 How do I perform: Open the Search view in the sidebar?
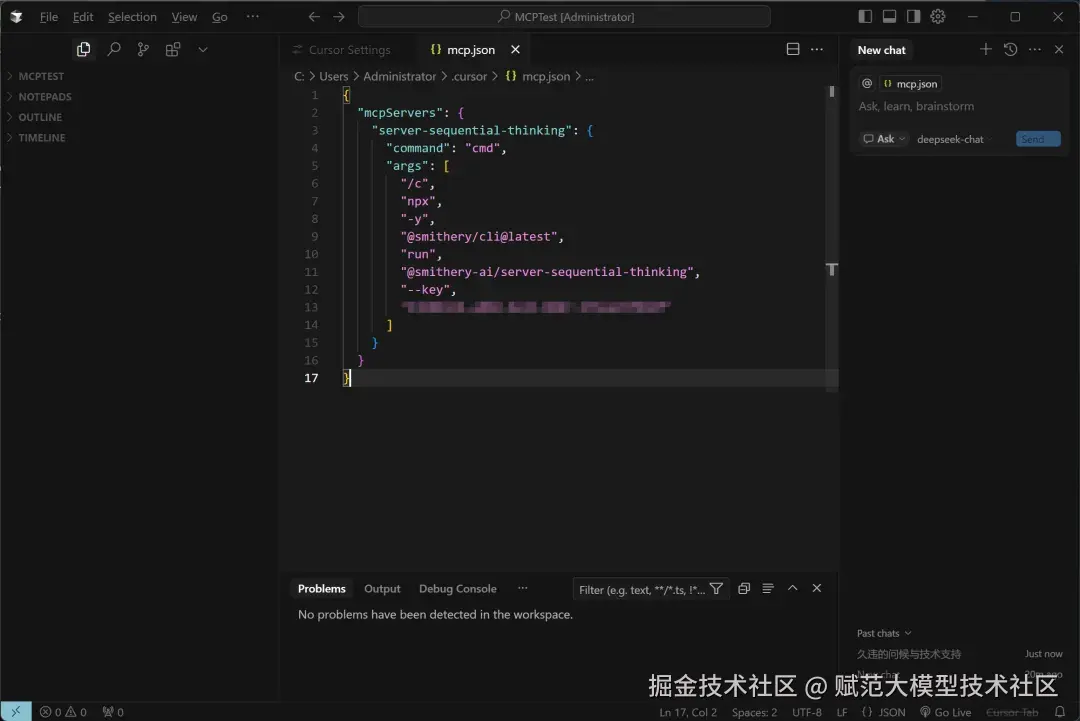111,48
